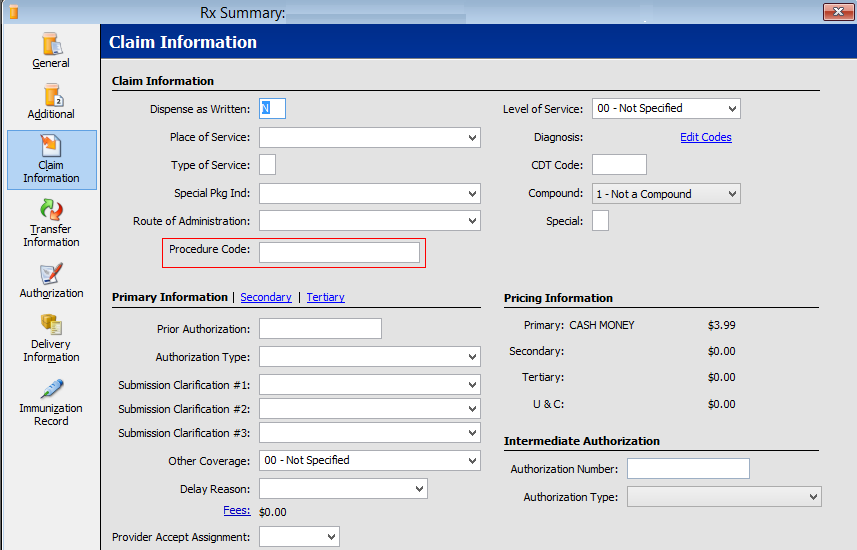The height and width of the screenshot is (550, 857).
Task: Open the General section icon
Action: coord(52,44)
